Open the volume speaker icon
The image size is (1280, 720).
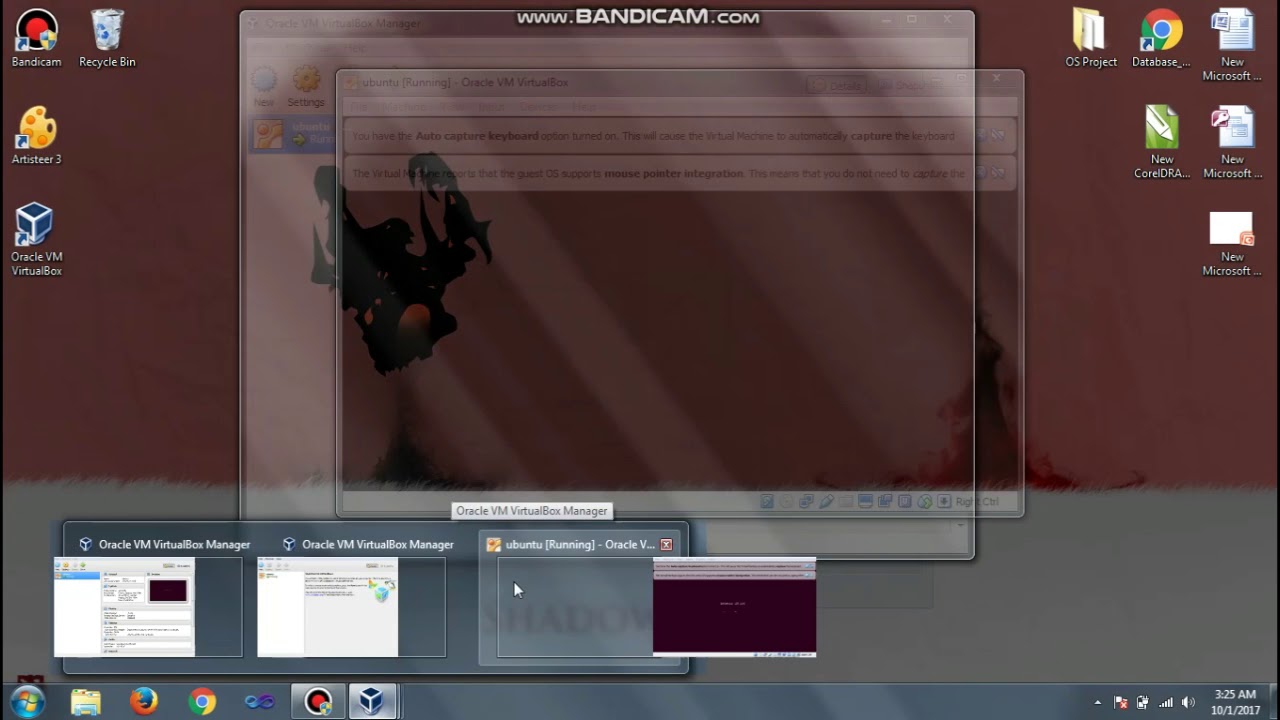pos(1188,702)
